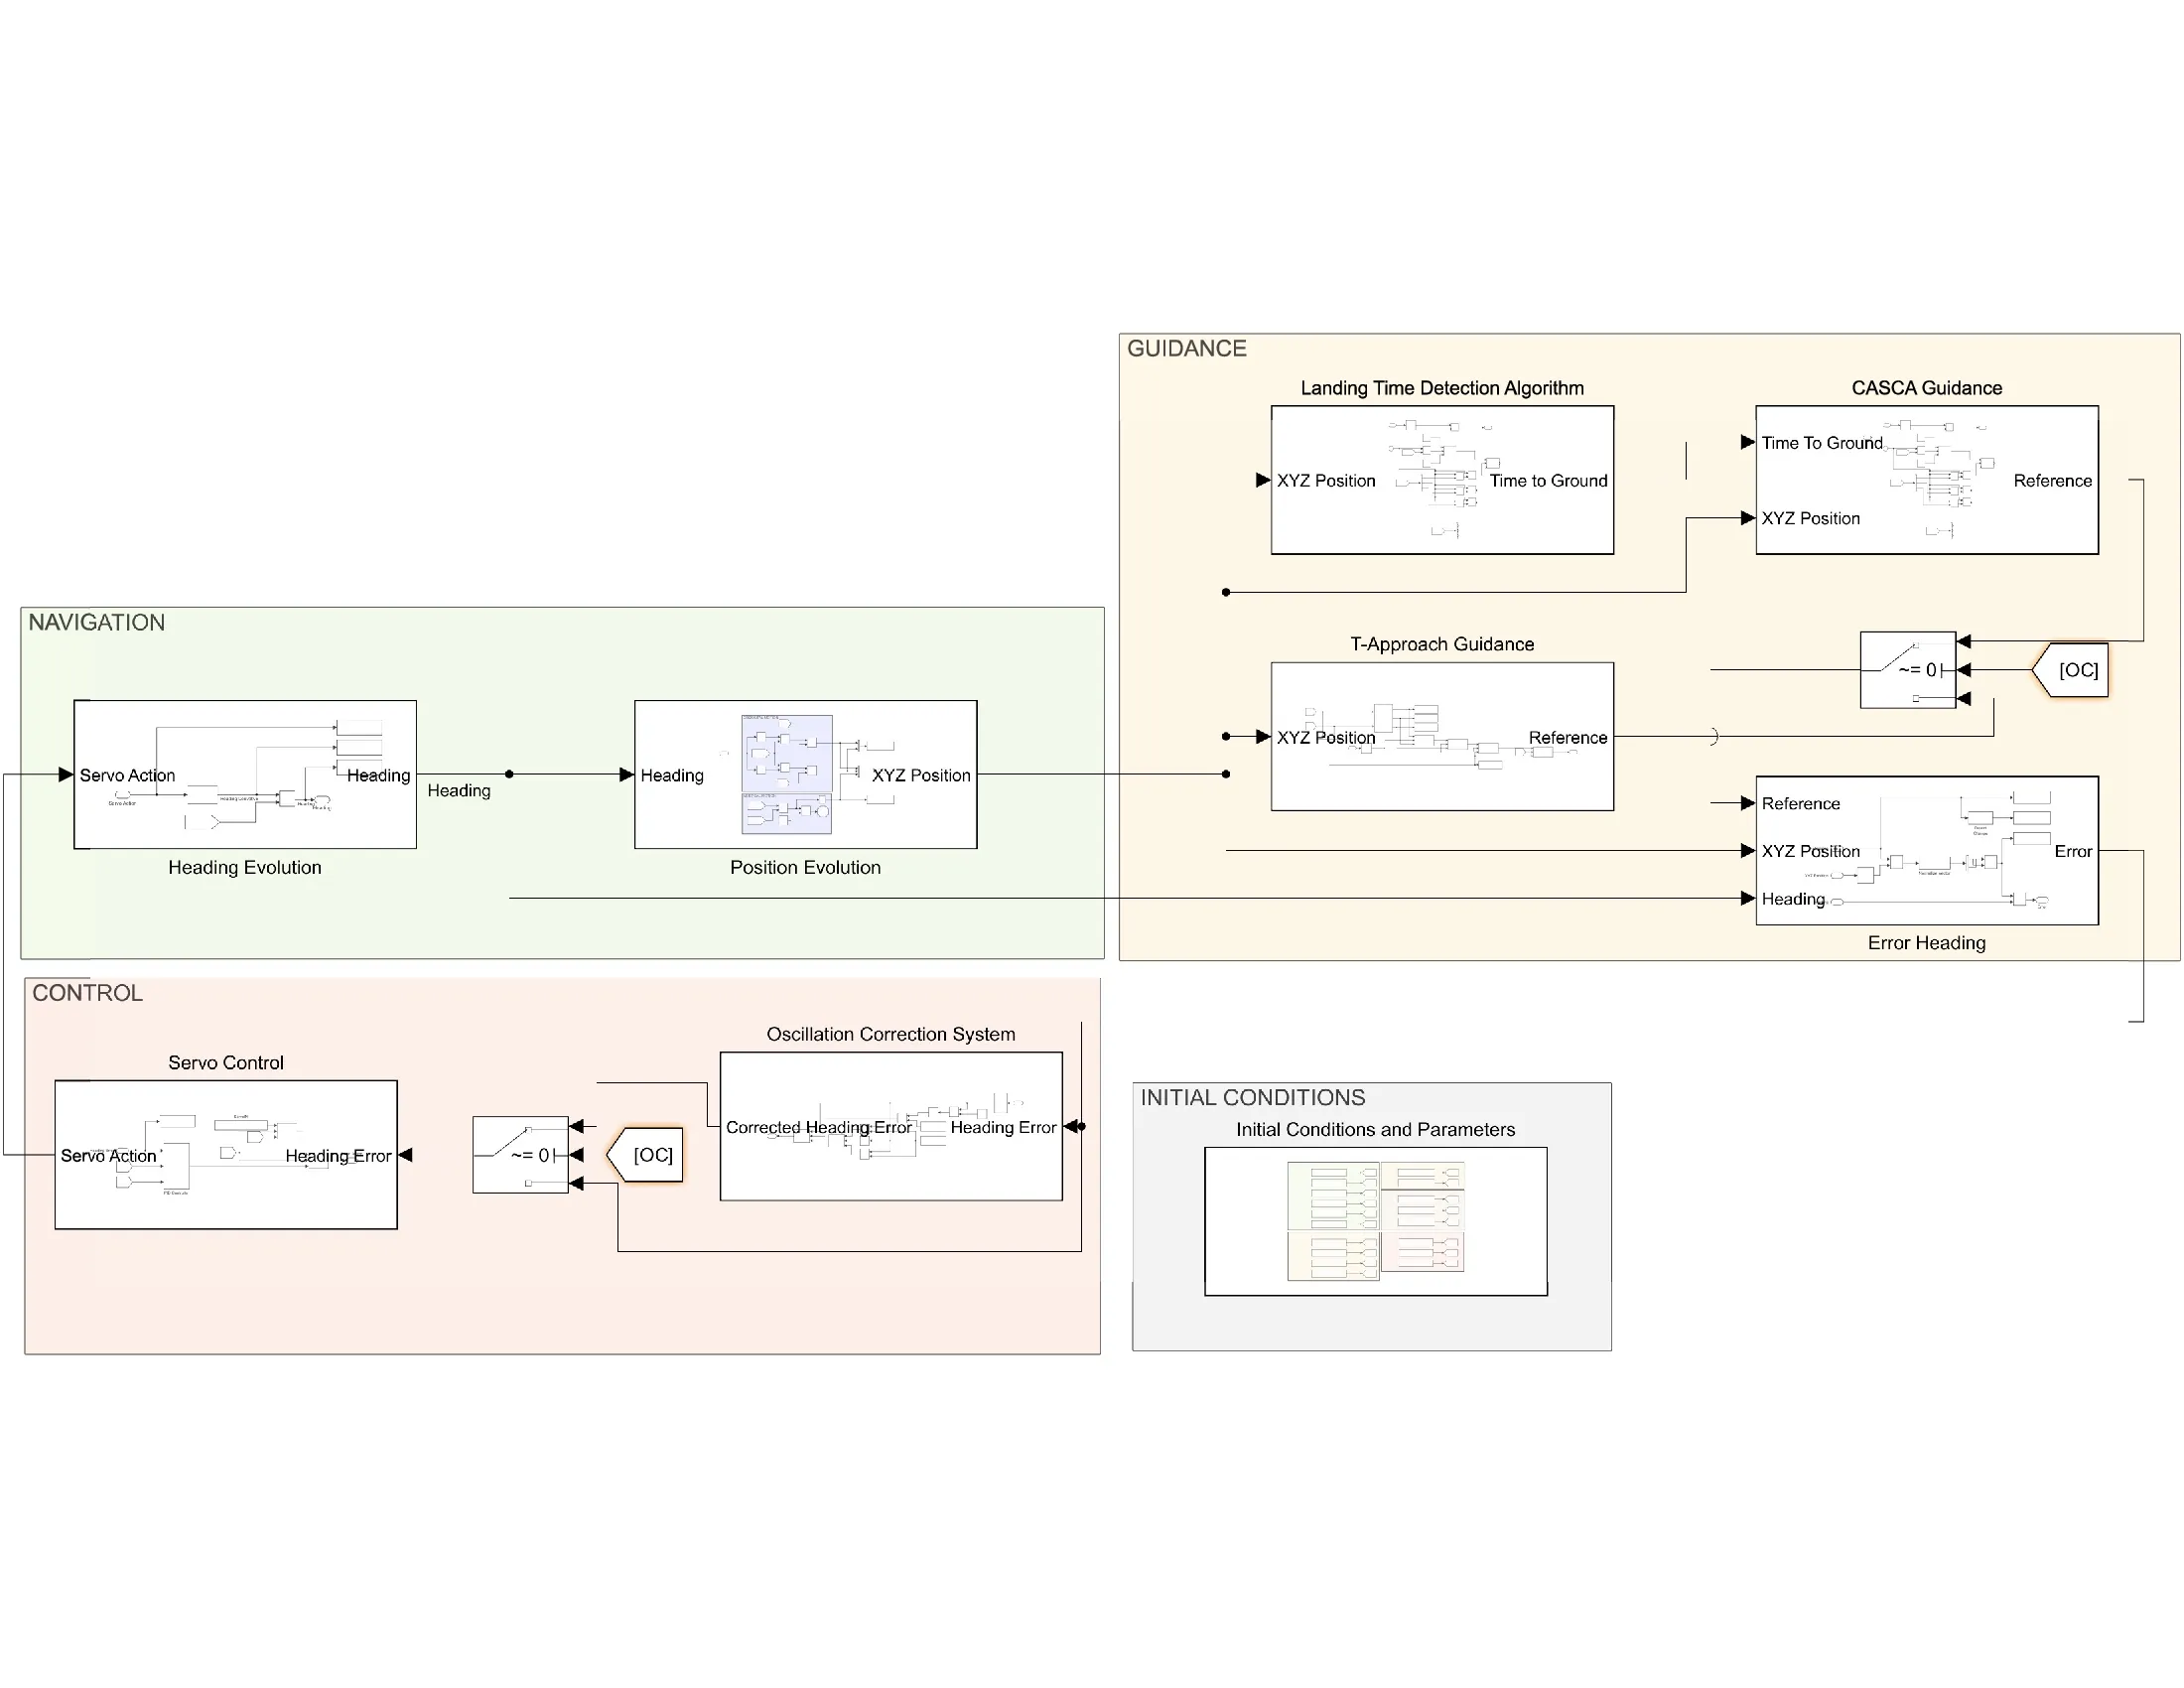Click the Position Evolution block name label
The width and height of the screenshot is (2184, 1688).
805,867
